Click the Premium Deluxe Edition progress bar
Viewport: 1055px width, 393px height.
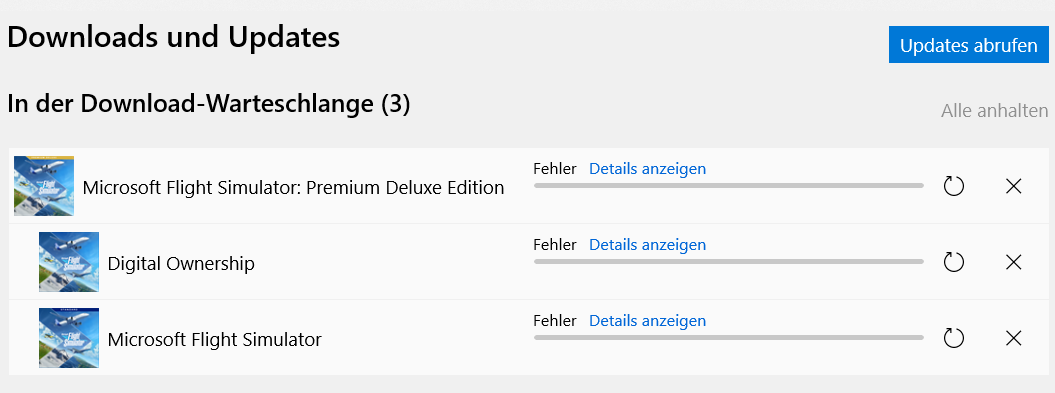click(x=729, y=185)
